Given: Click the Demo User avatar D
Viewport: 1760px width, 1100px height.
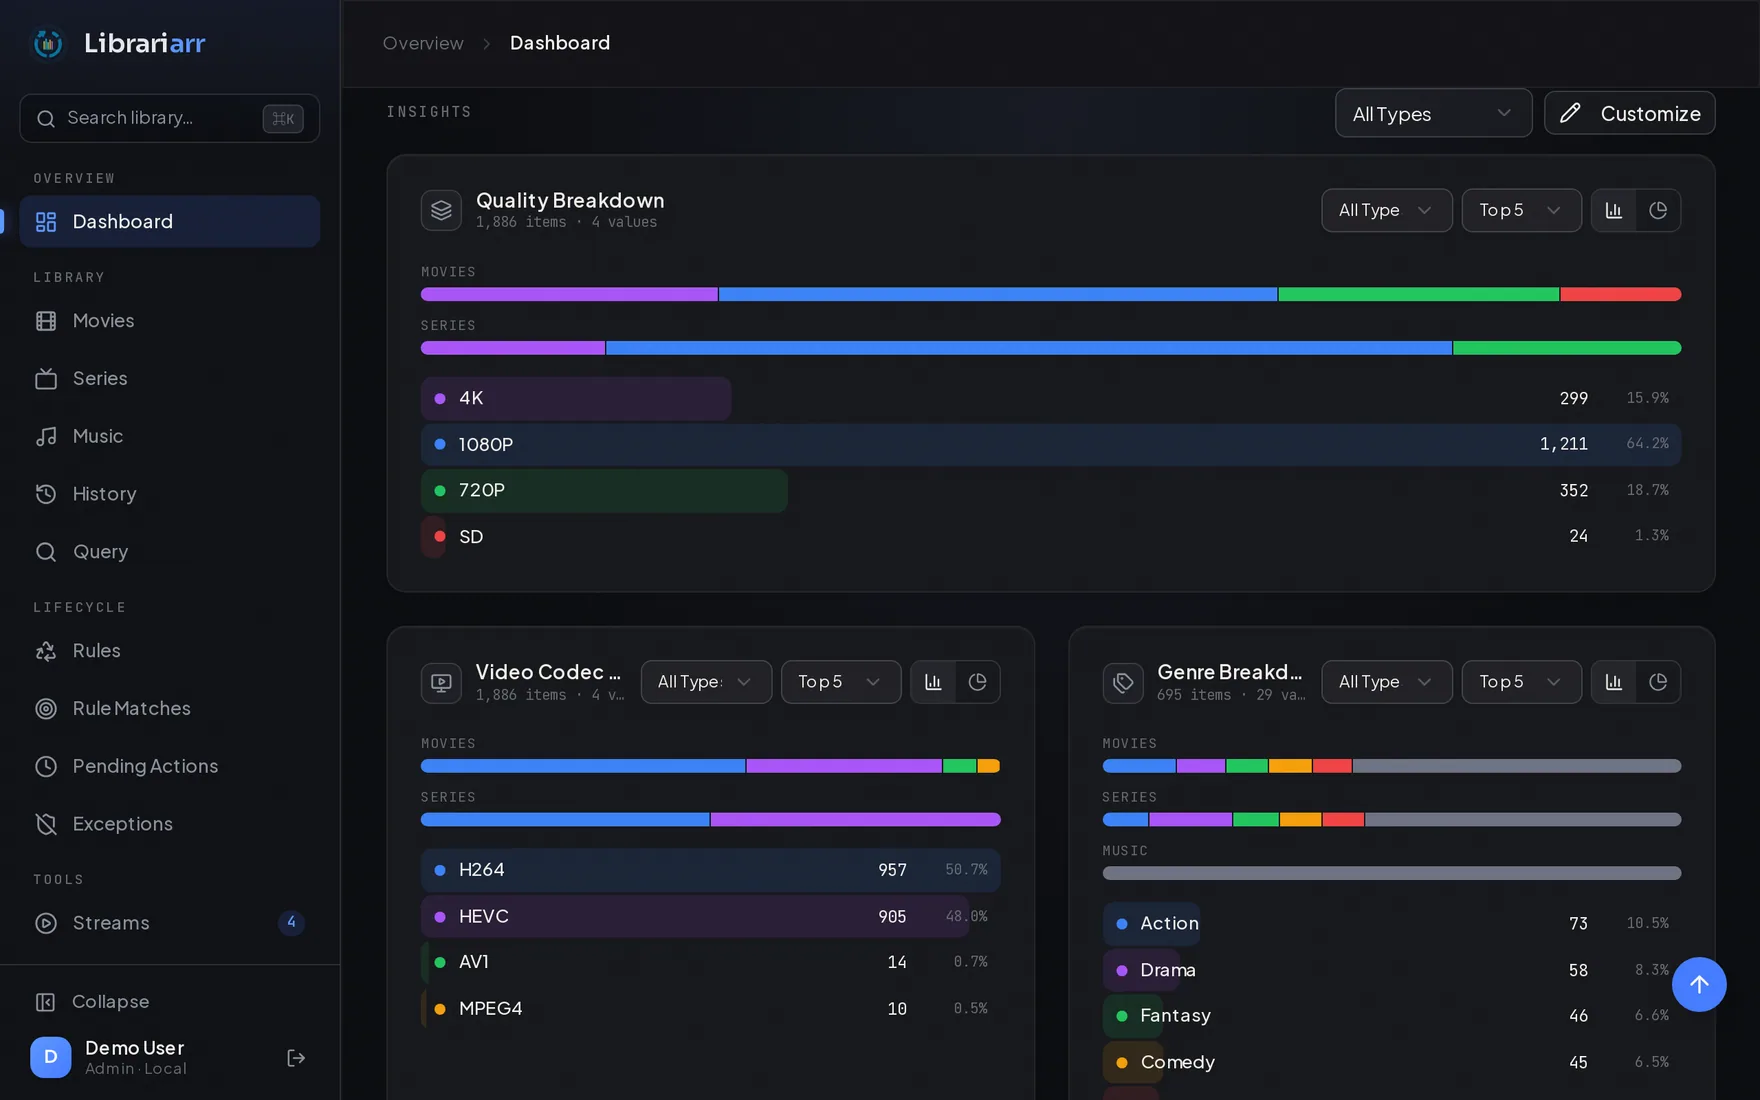Looking at the screenshot, I should pyautogui.click(x=51, y=1057).
